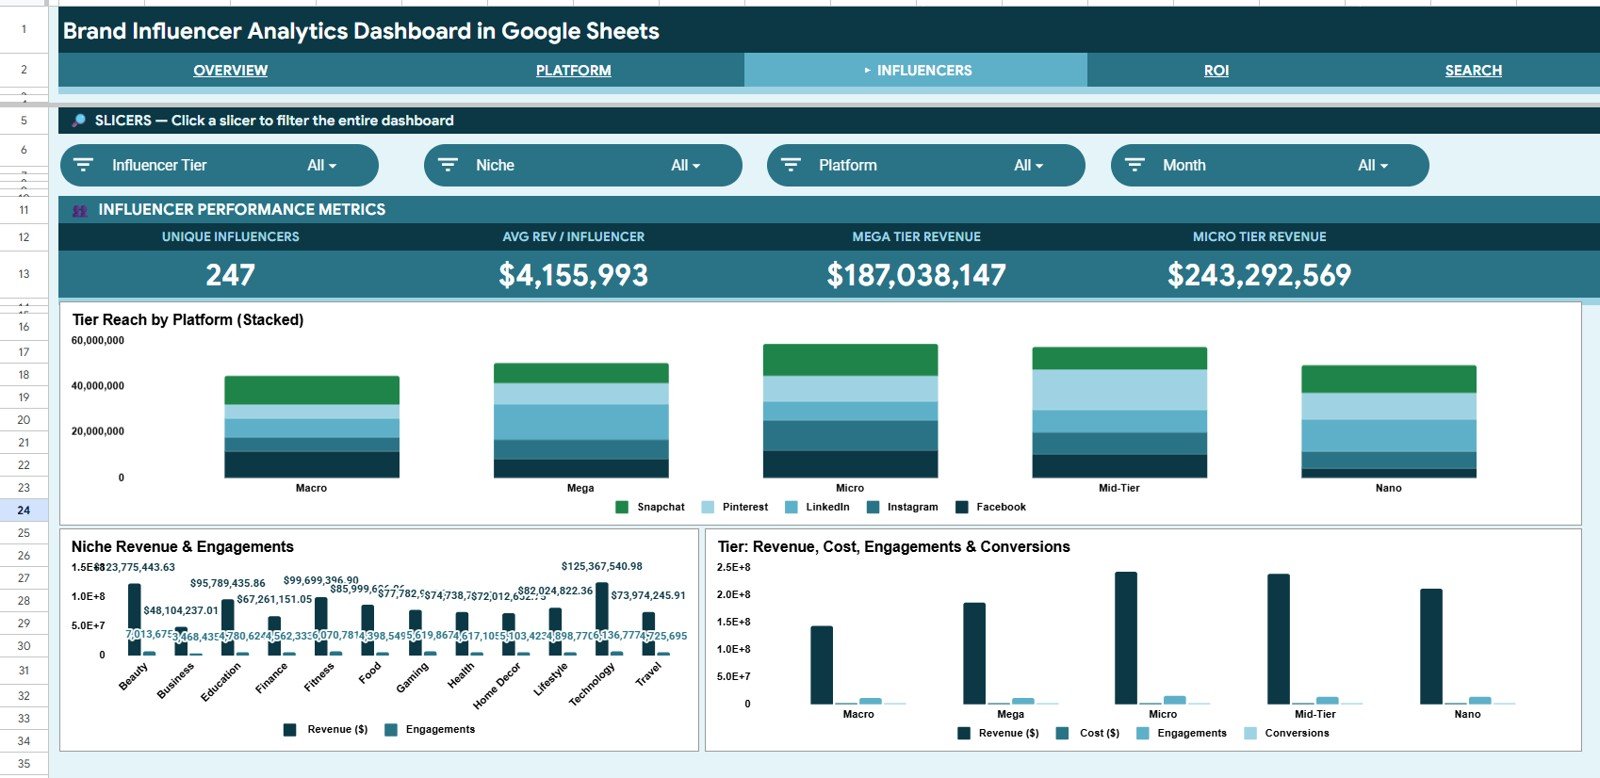
Task: Click the $73,974,245.91 data label
Action: coord(648,595)
